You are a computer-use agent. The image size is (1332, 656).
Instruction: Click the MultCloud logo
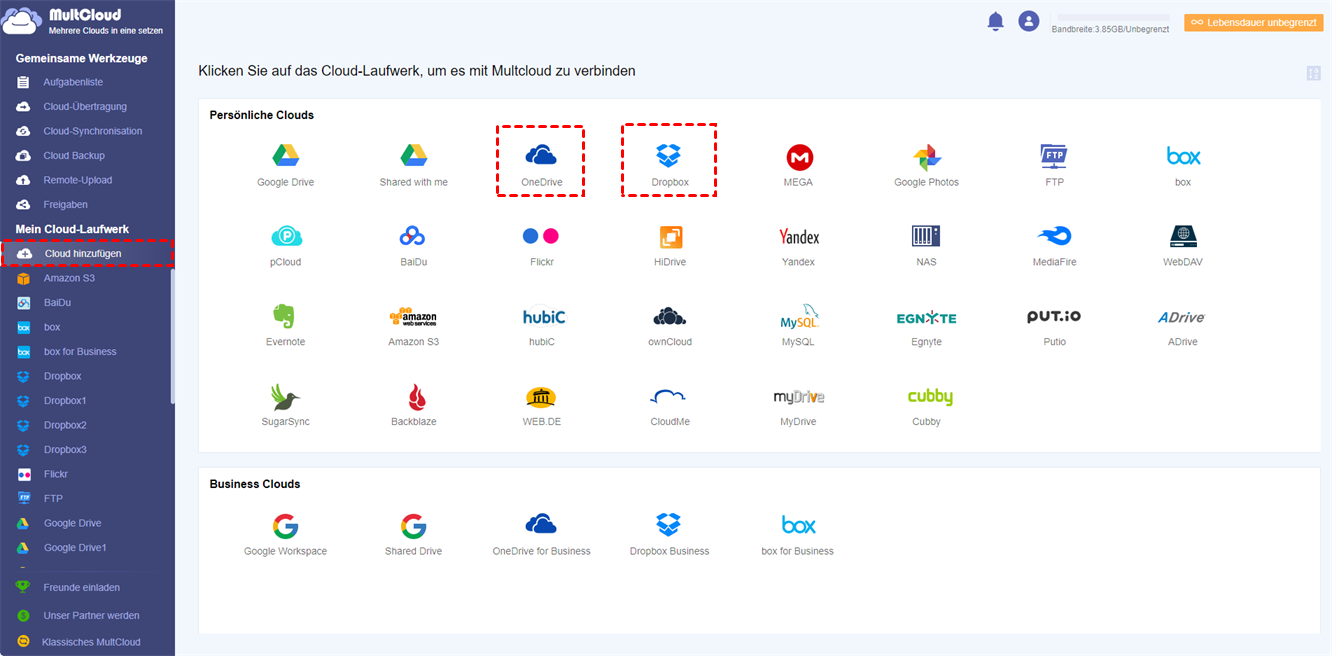[x=84, y=22]
